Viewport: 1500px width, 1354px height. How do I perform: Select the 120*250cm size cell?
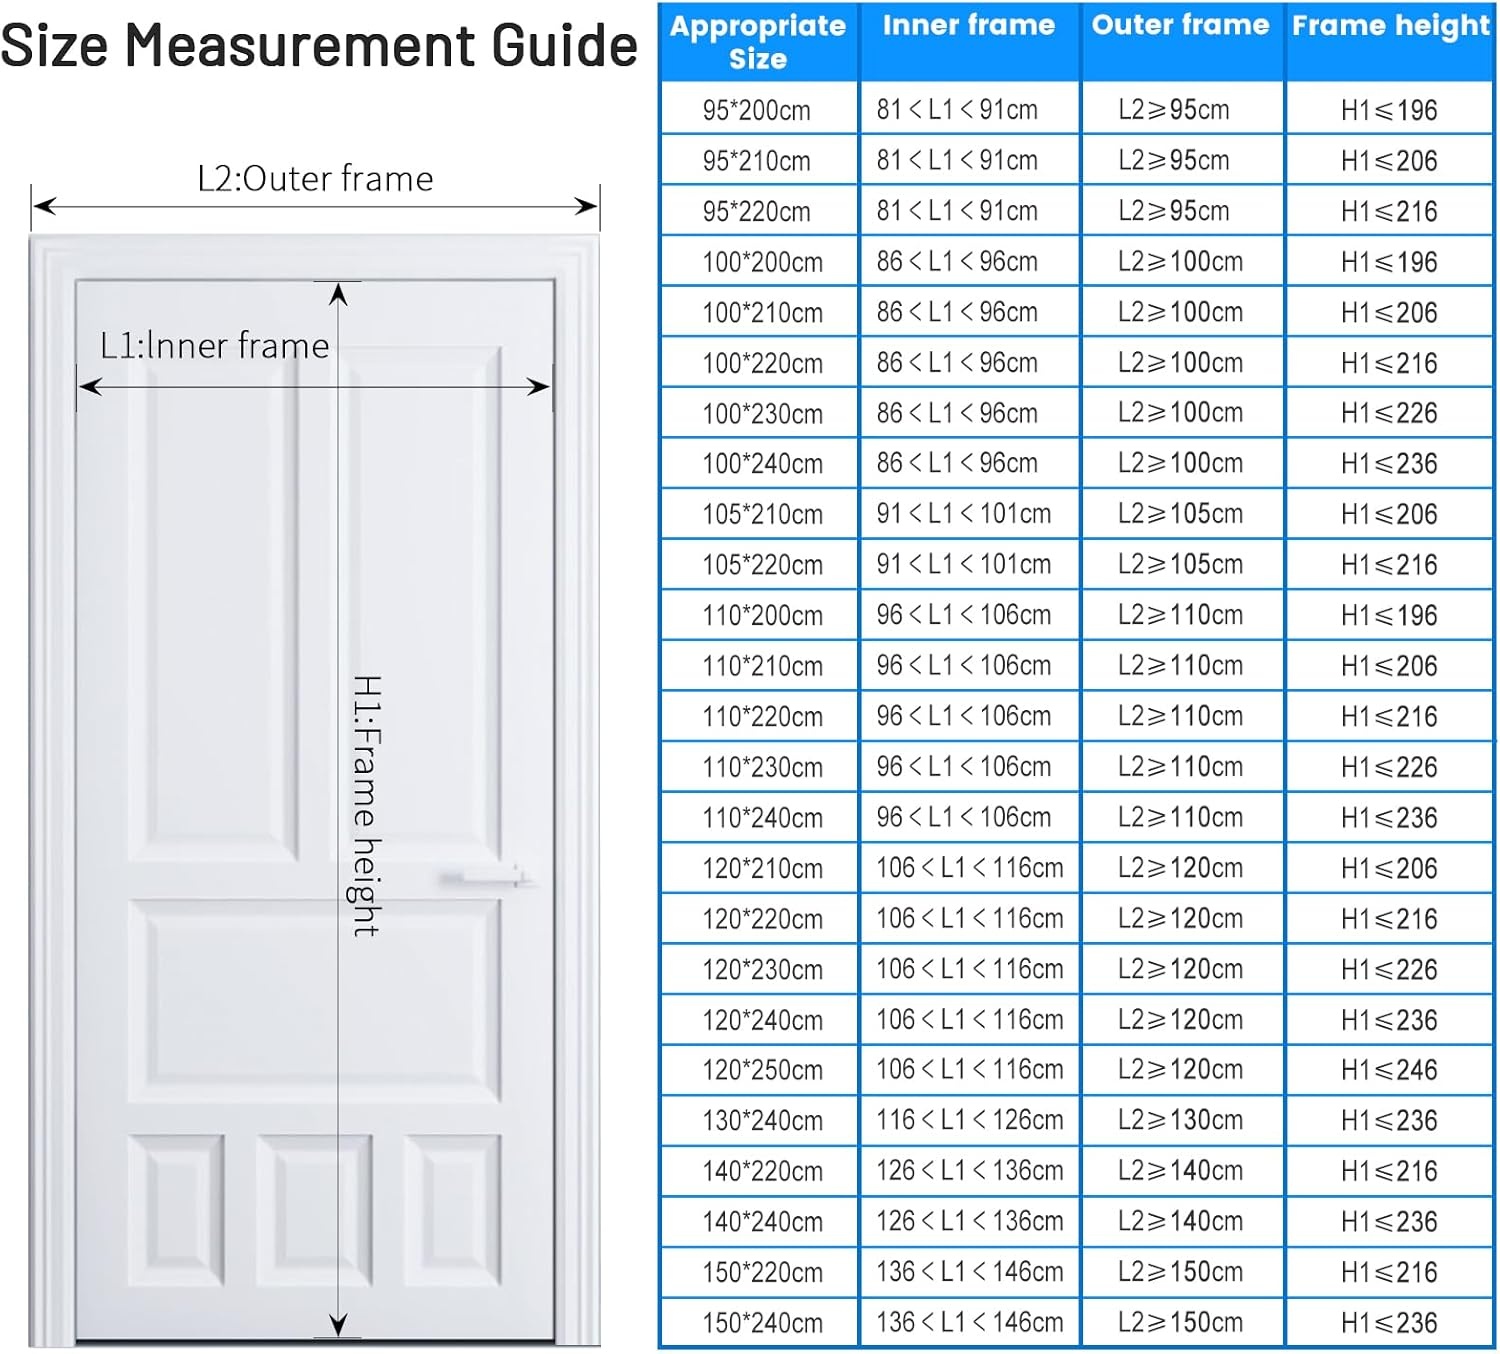762,1070
